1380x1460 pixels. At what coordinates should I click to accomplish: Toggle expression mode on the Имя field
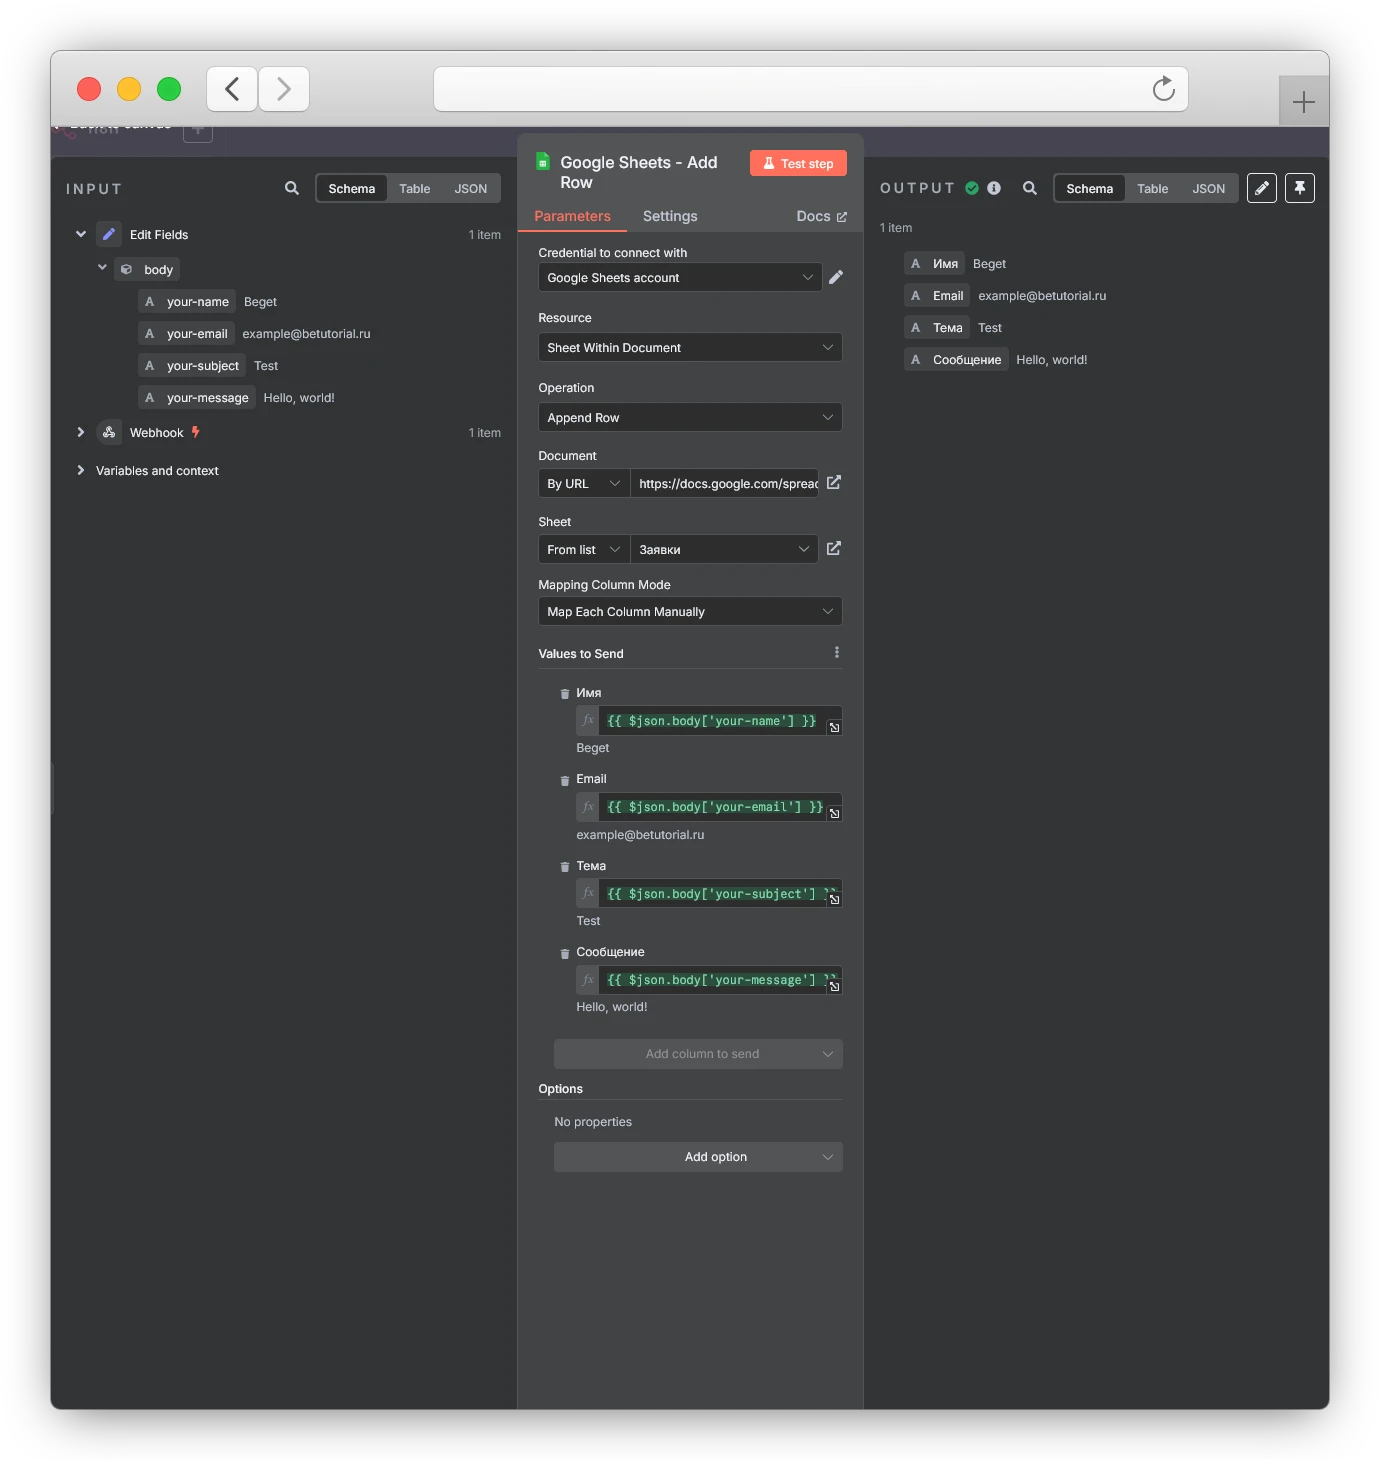(587, 720)
